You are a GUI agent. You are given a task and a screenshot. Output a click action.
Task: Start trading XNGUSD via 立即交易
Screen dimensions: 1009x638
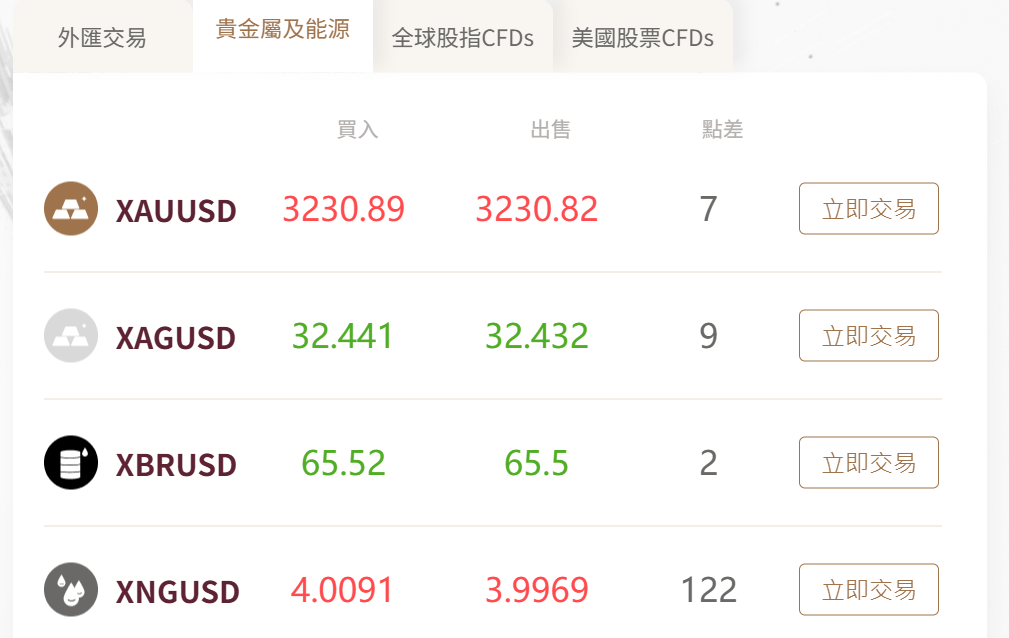869,589
